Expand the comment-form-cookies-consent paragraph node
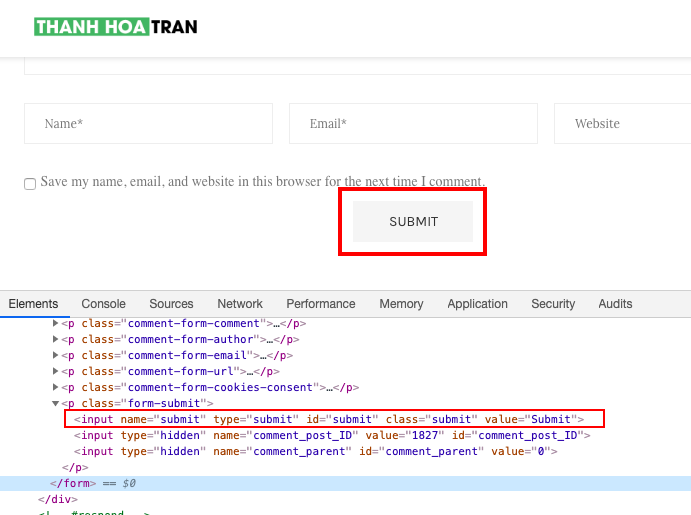This screenshot has height=515, width=691. click(55, 387)
